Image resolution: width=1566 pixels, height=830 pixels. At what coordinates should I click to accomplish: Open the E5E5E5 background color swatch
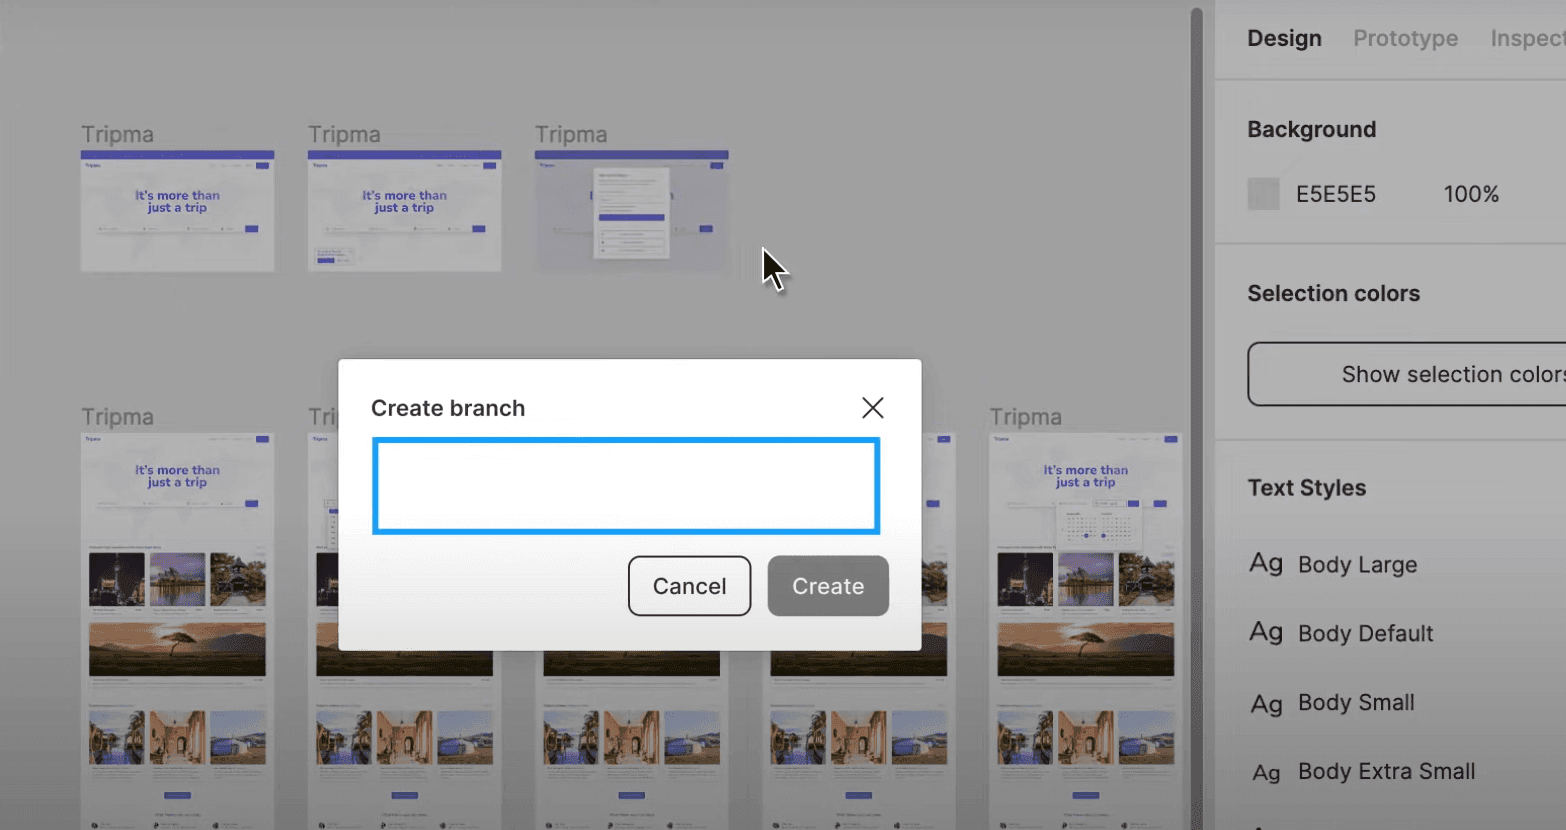pos(1262,193)
